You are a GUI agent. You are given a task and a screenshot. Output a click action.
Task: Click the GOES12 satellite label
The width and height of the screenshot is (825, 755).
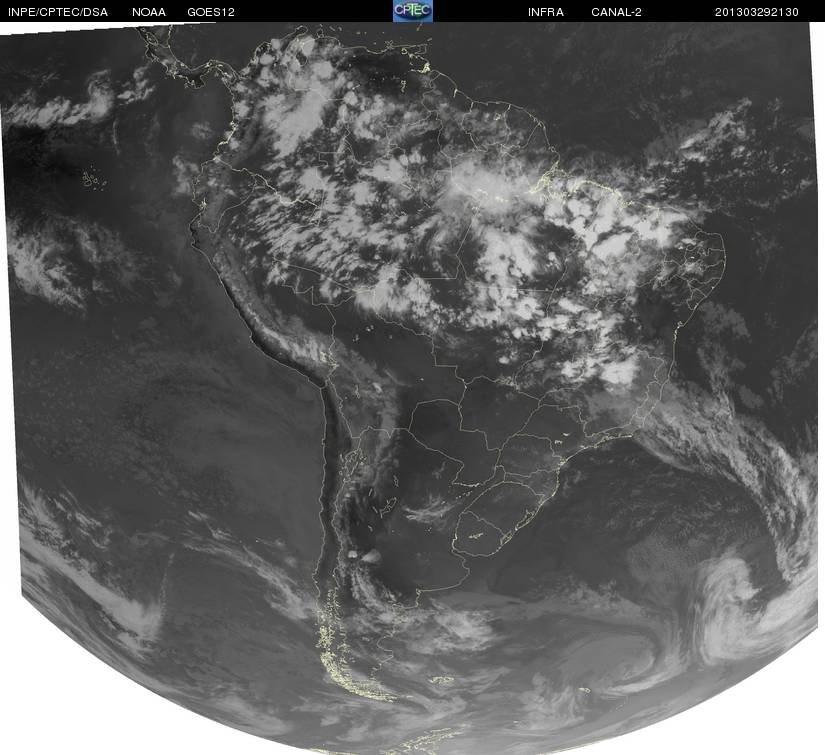211,12
